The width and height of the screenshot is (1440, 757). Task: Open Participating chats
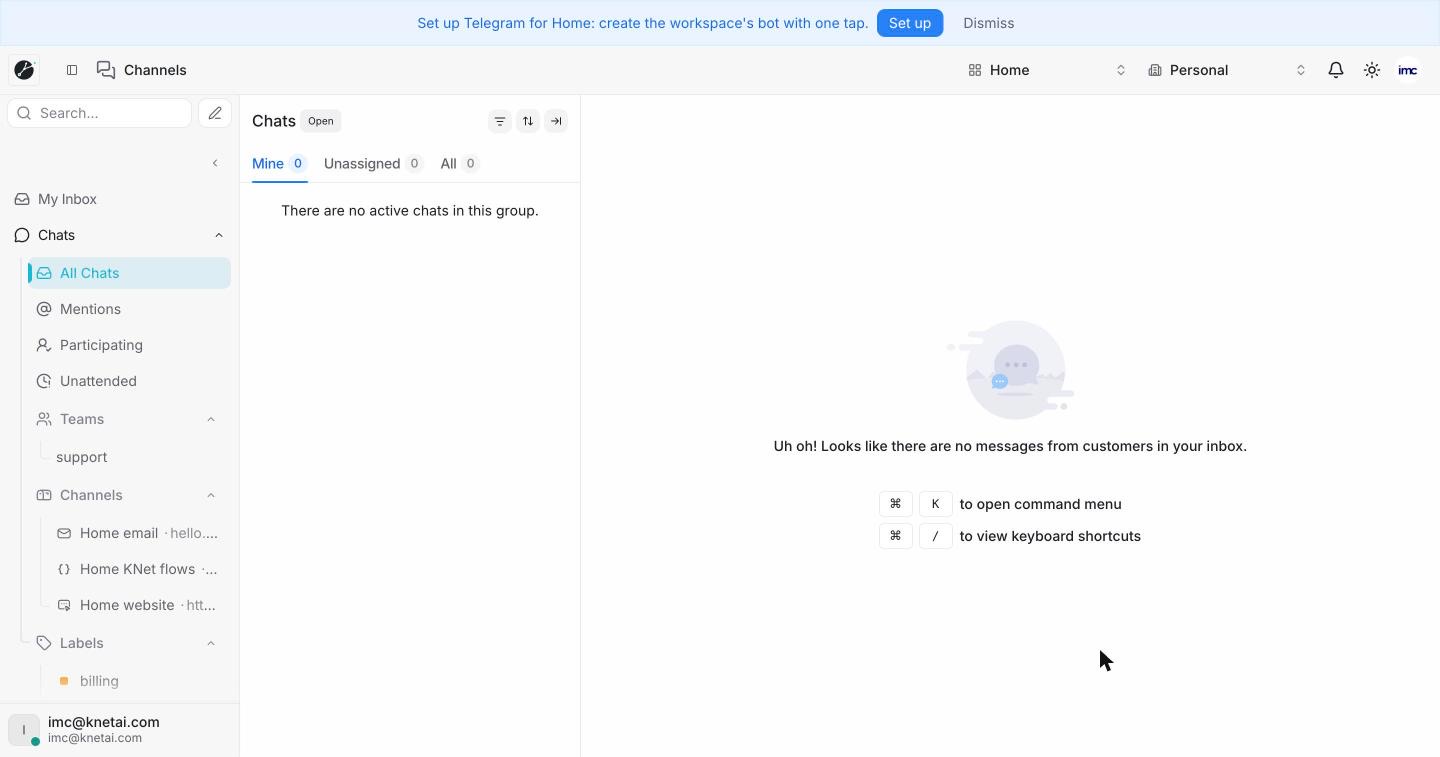click(130, 345)
